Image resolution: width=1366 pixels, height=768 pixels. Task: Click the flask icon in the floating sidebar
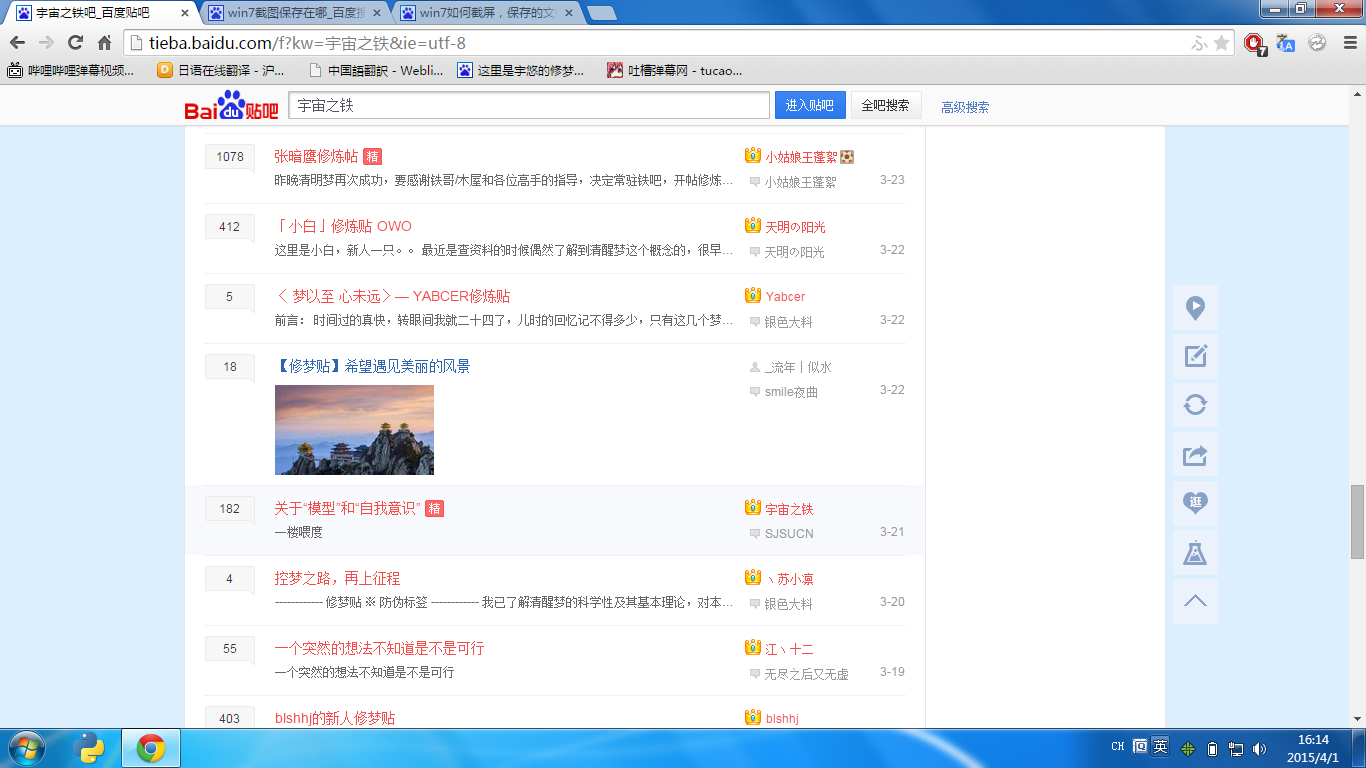point(1195,553)
